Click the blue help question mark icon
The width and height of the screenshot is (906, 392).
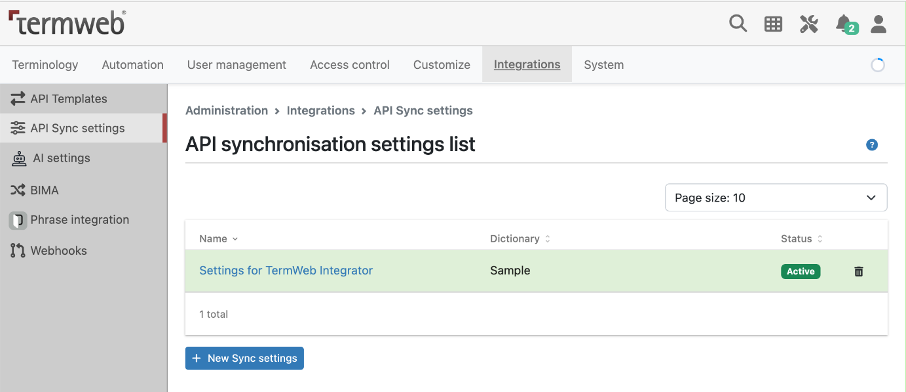pos(872,145)
